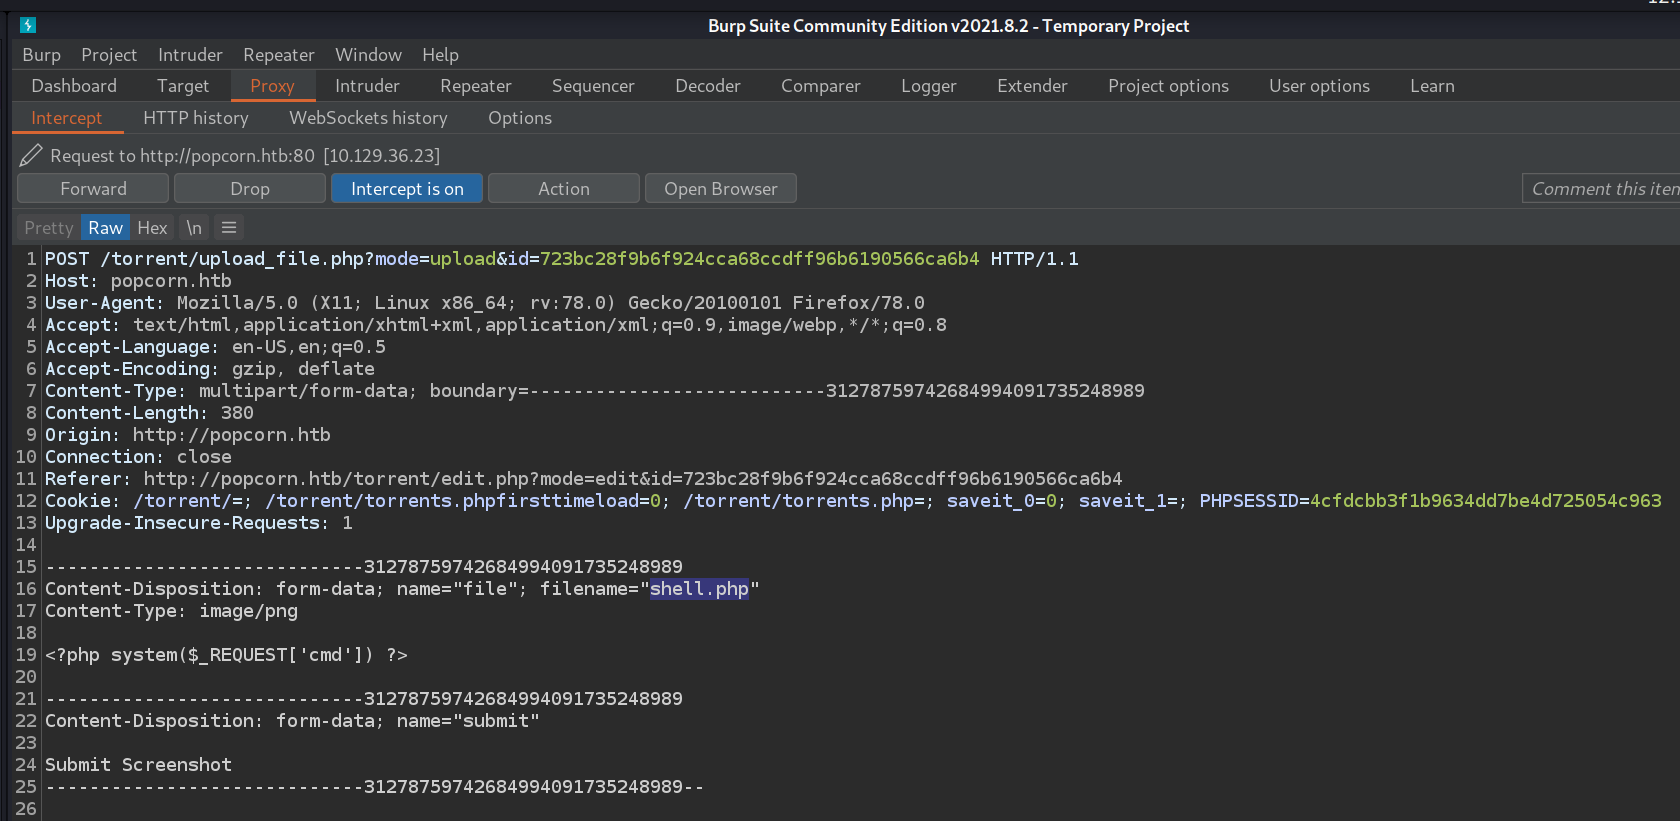
Task: Open the Comparer tab
Action: tap(821, 86)
